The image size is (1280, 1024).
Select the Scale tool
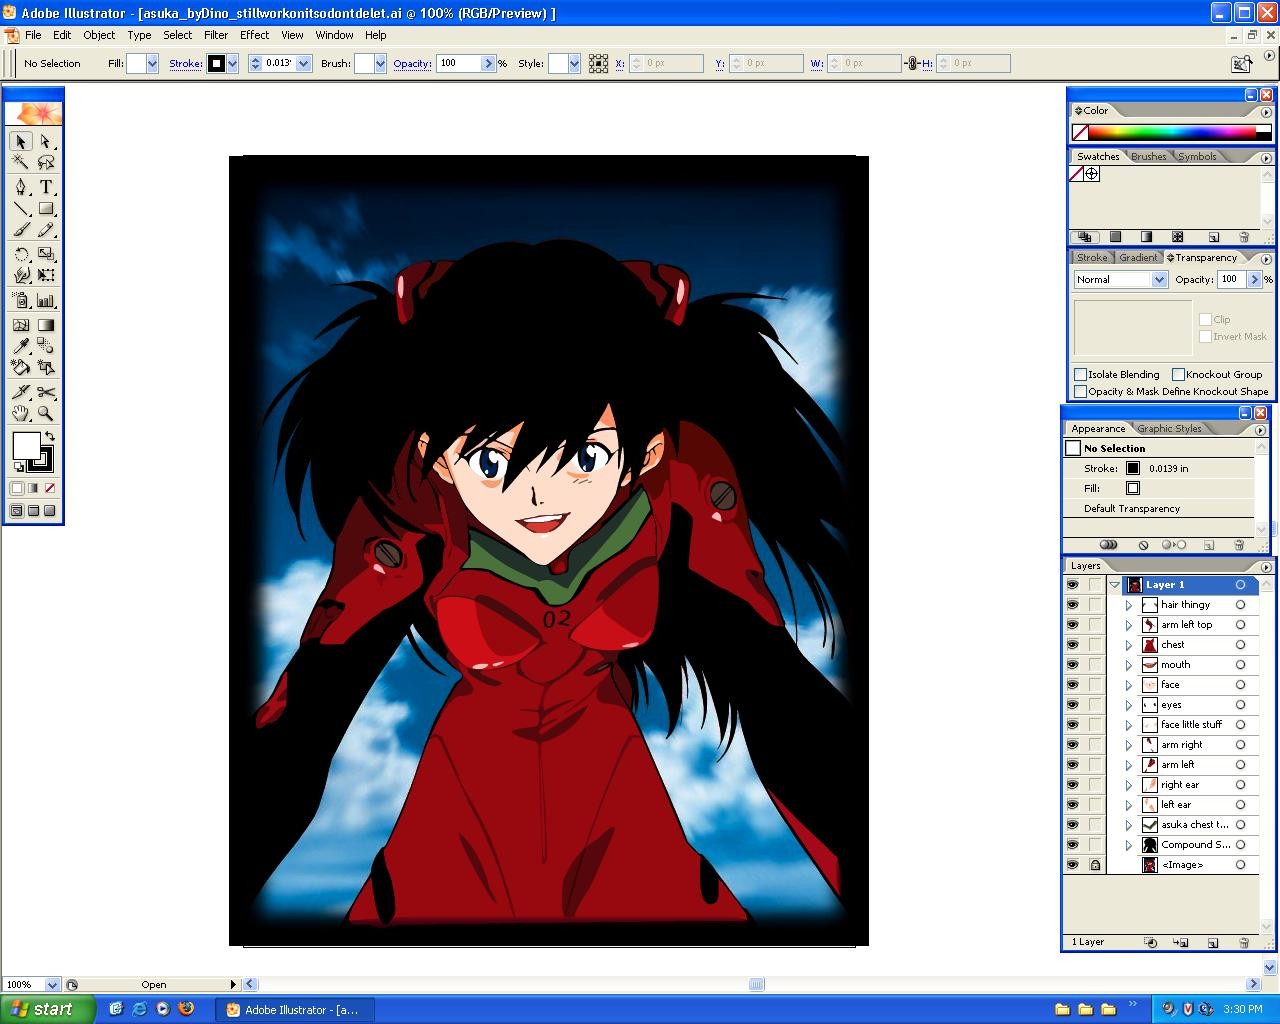click(46, 254)
